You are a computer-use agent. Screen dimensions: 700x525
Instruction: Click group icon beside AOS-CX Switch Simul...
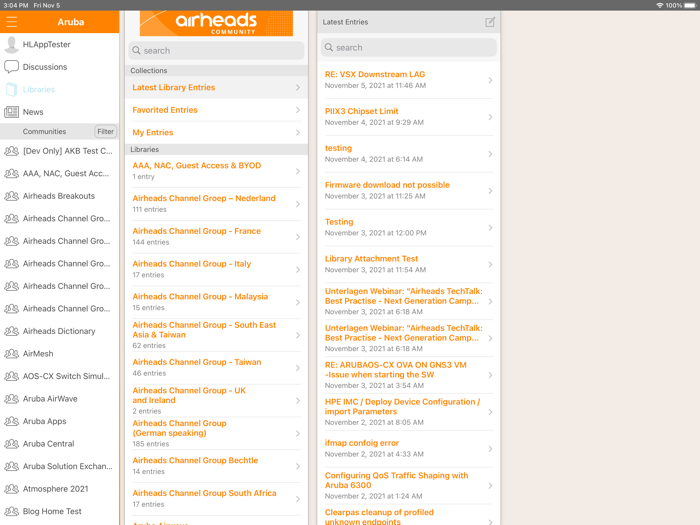pos(12,376)
